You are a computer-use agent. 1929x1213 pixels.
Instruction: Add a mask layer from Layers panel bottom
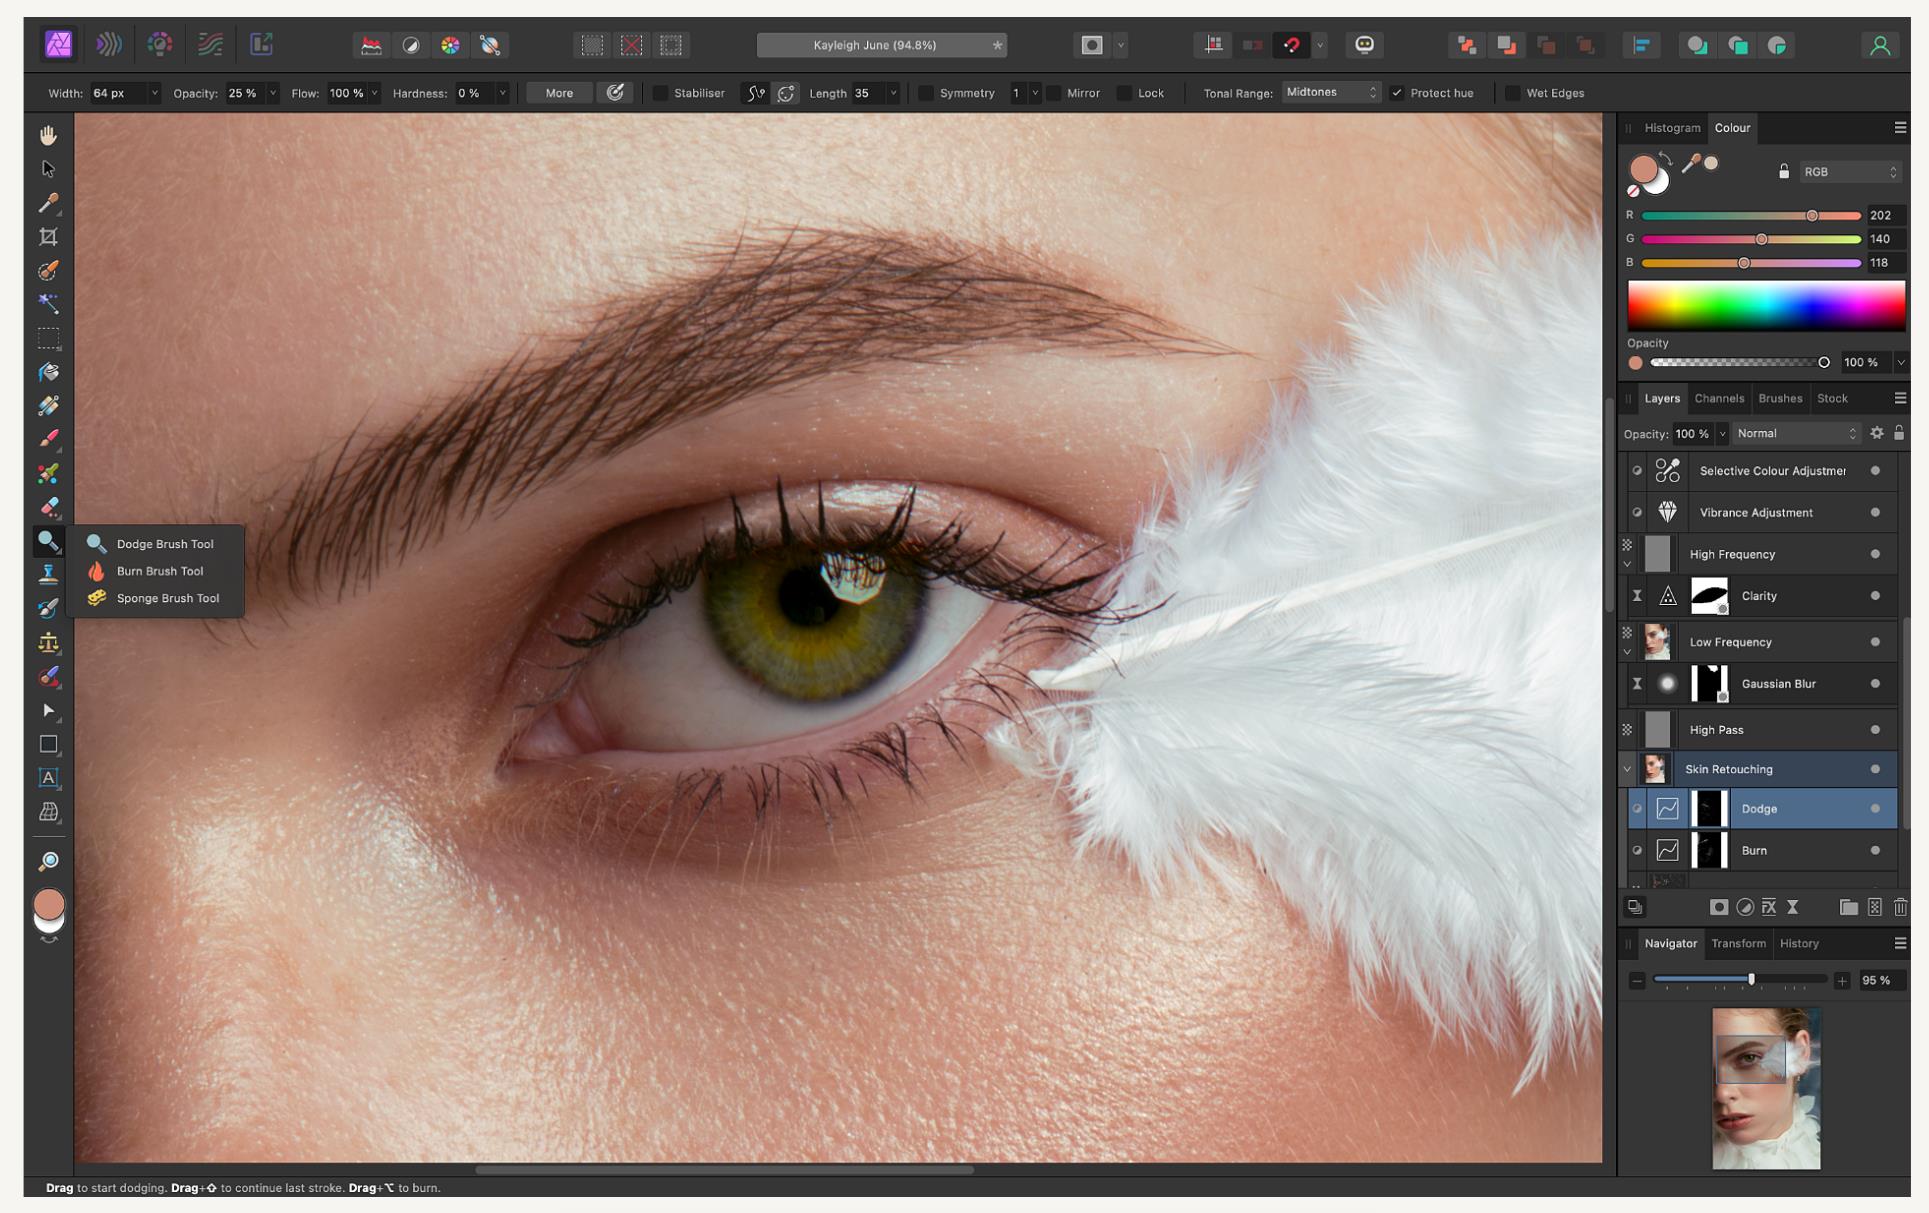[1718, 907]
